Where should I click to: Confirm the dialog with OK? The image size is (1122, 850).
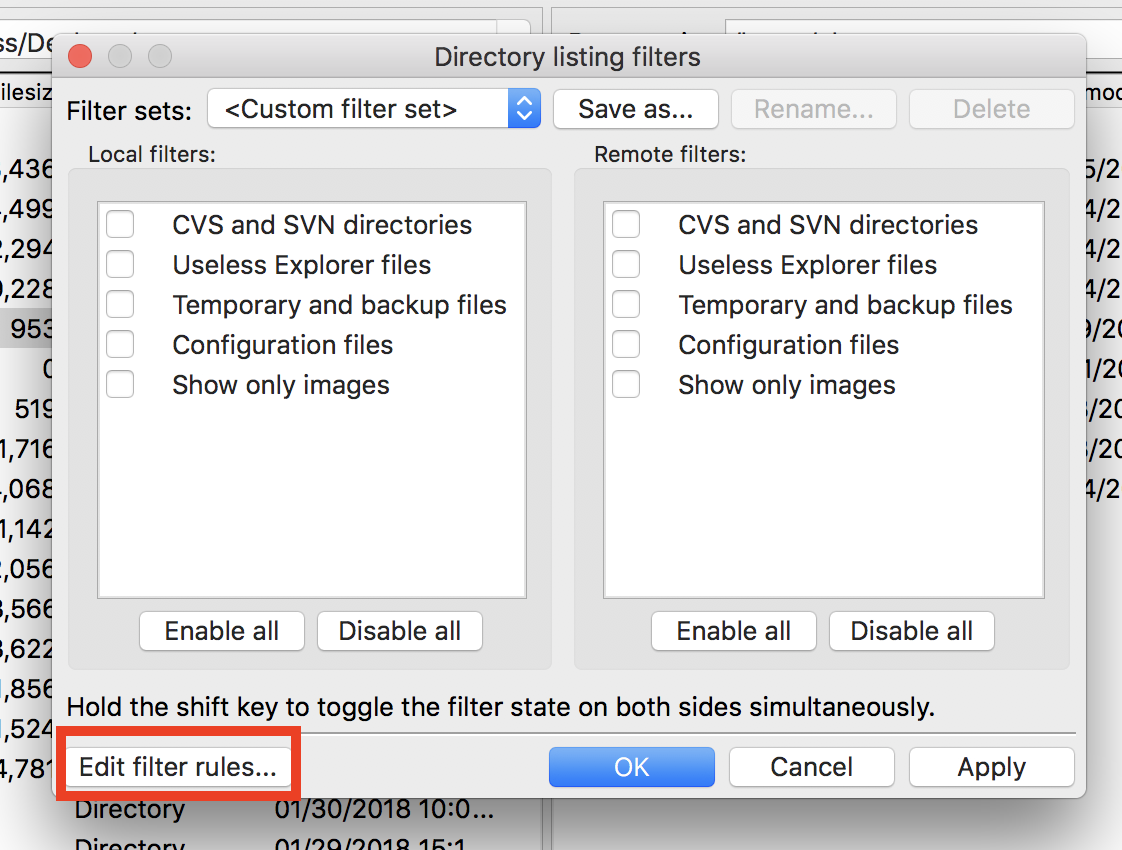(x=631, y=767)
